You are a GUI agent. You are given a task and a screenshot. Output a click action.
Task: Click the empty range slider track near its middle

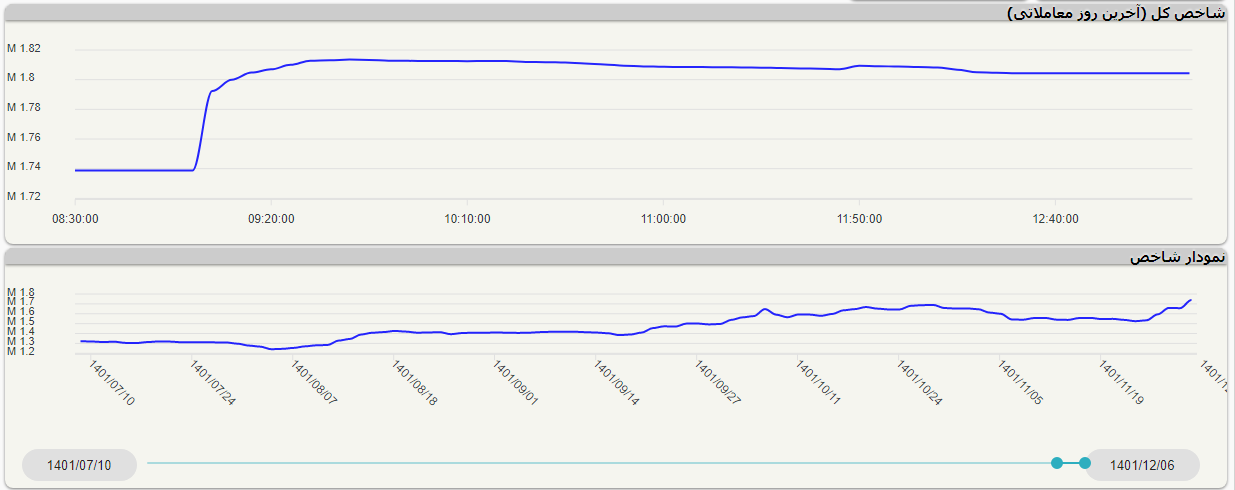(600, 463)
